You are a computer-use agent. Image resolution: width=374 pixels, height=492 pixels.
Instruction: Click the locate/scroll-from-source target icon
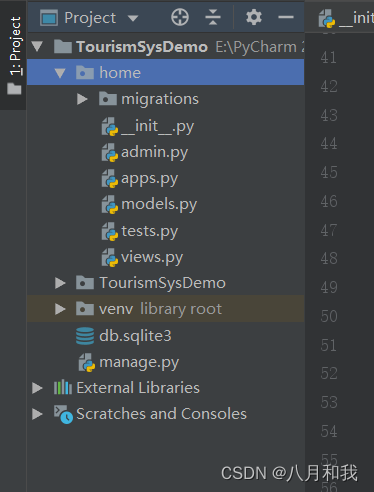pyautogui.click(x=180, y=17)
